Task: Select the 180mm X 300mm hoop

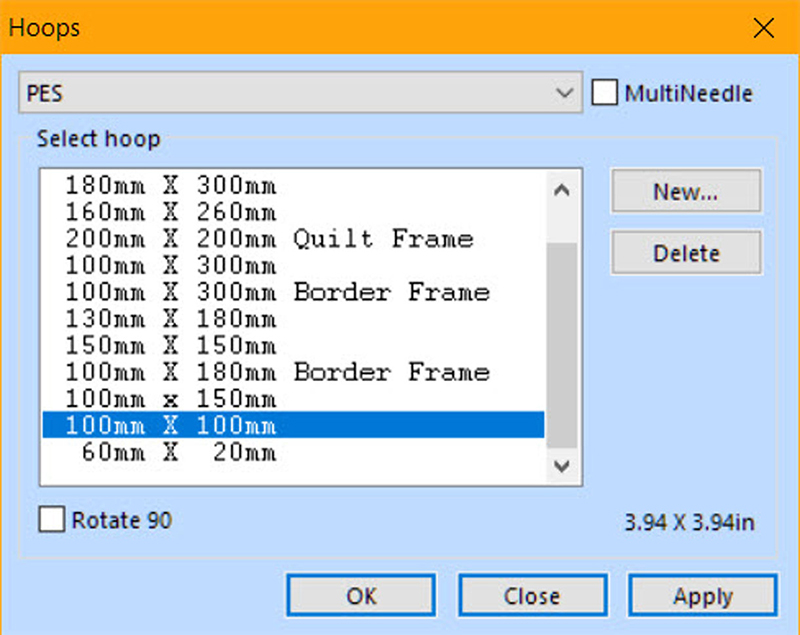Action: pos(170,186)
